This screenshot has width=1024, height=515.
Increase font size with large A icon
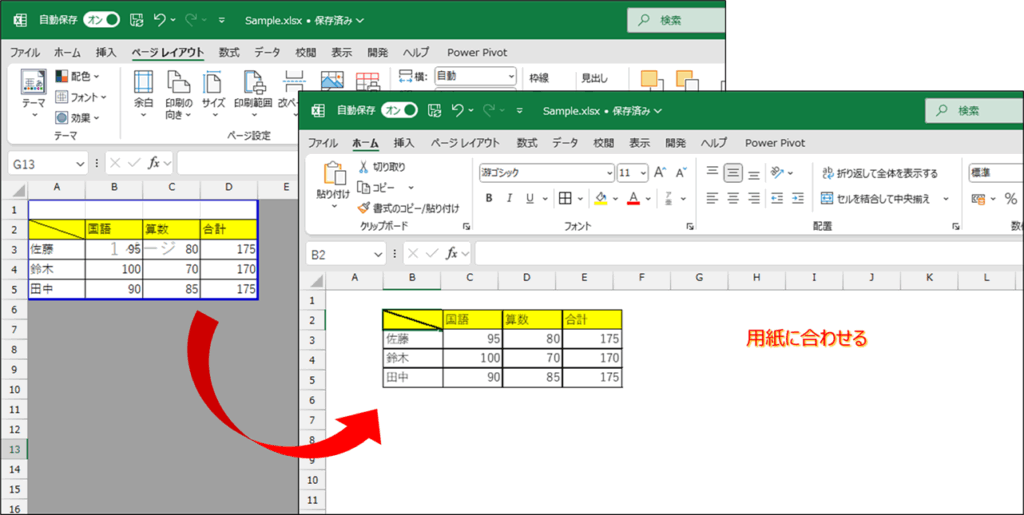click(660, 172)
